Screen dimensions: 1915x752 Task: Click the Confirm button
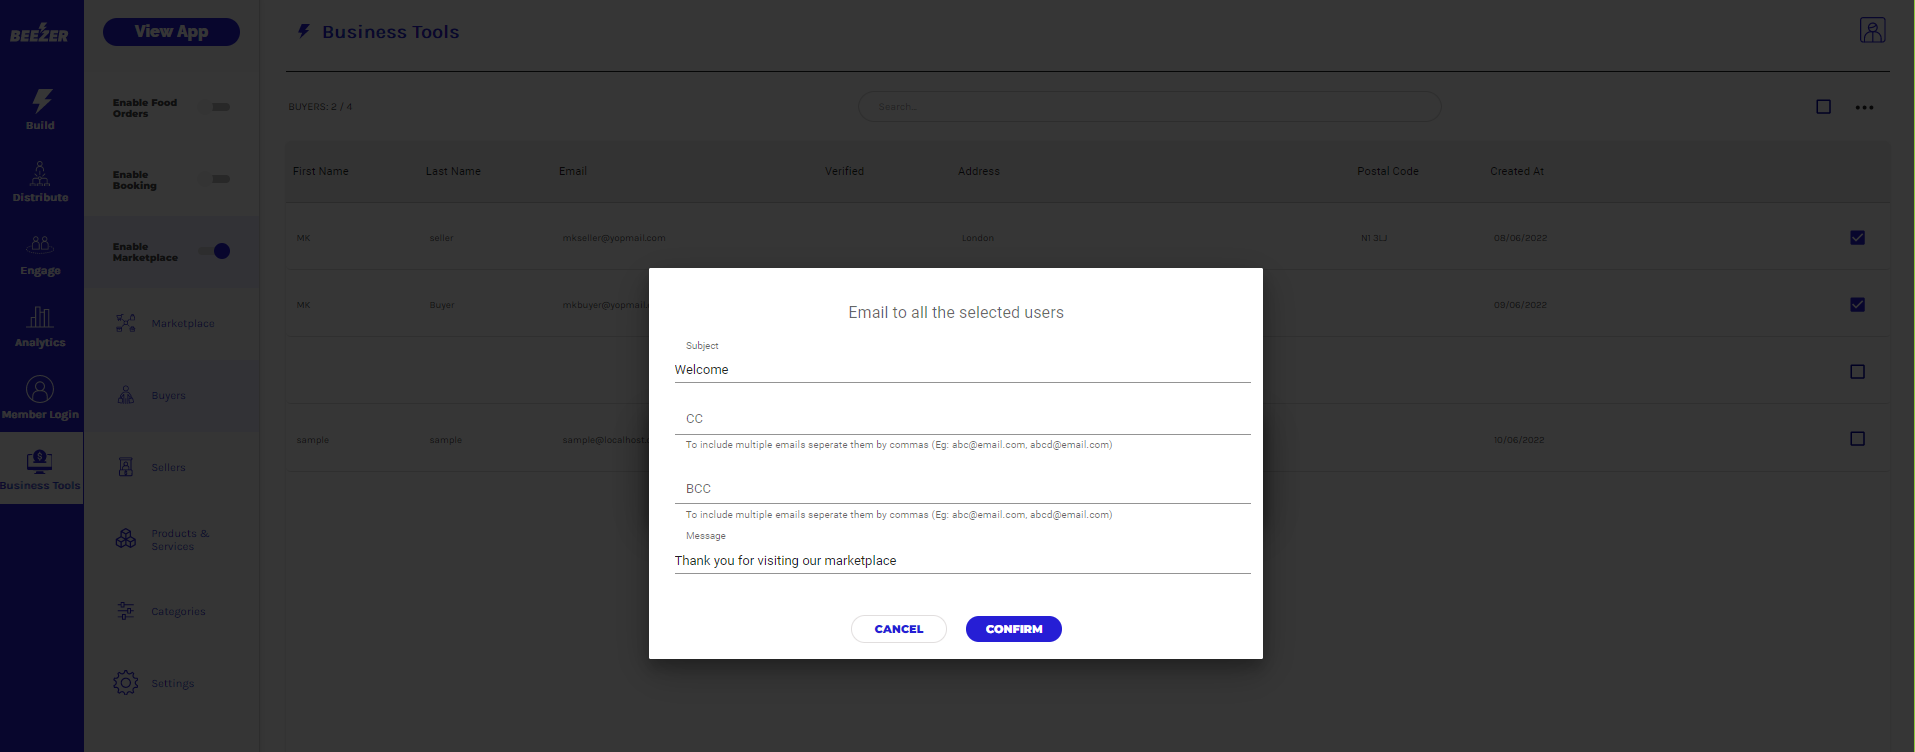pyautogui.click(x=1013, y=629)
